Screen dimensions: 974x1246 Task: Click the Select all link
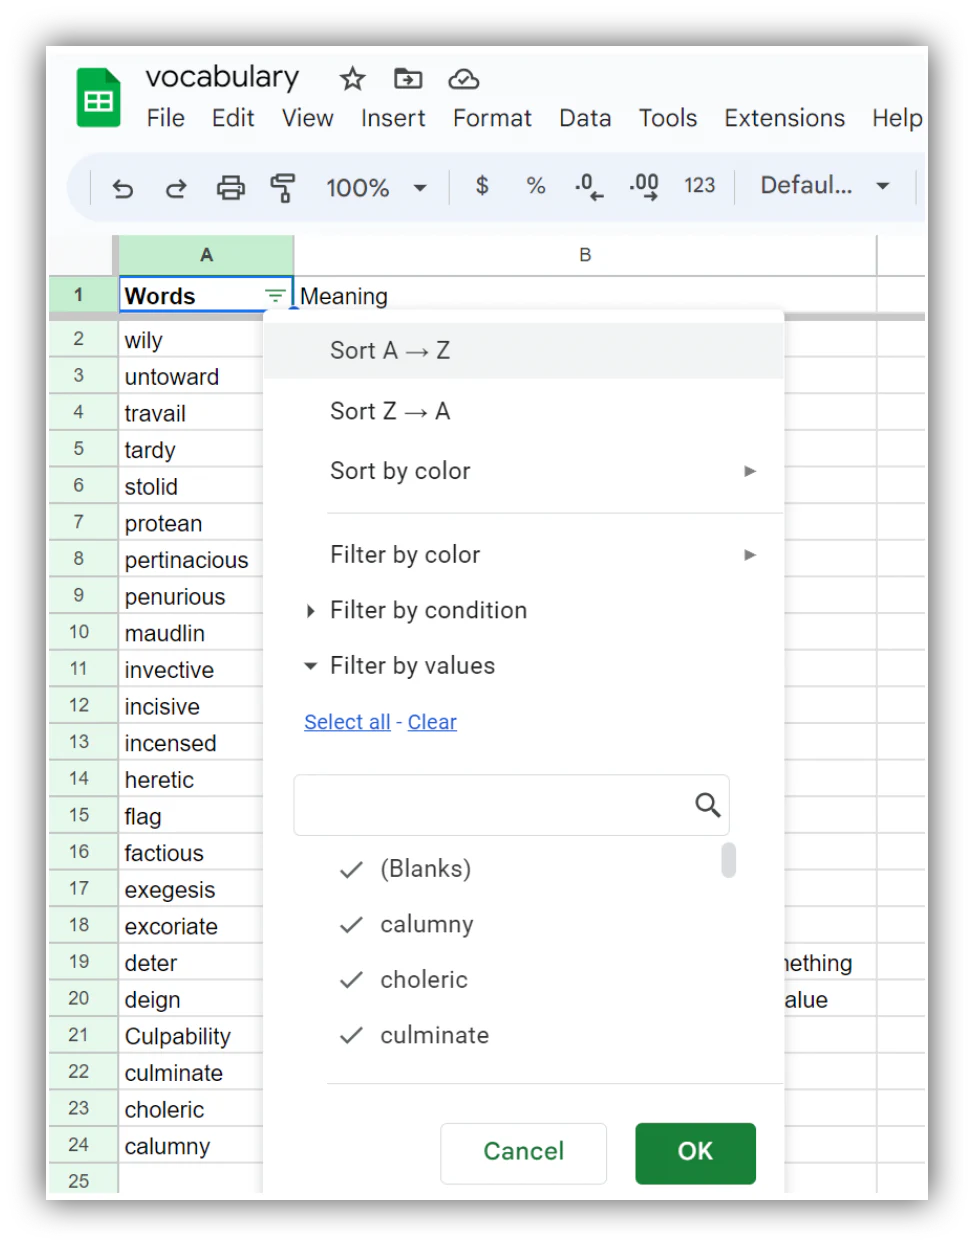pos(347,722)
